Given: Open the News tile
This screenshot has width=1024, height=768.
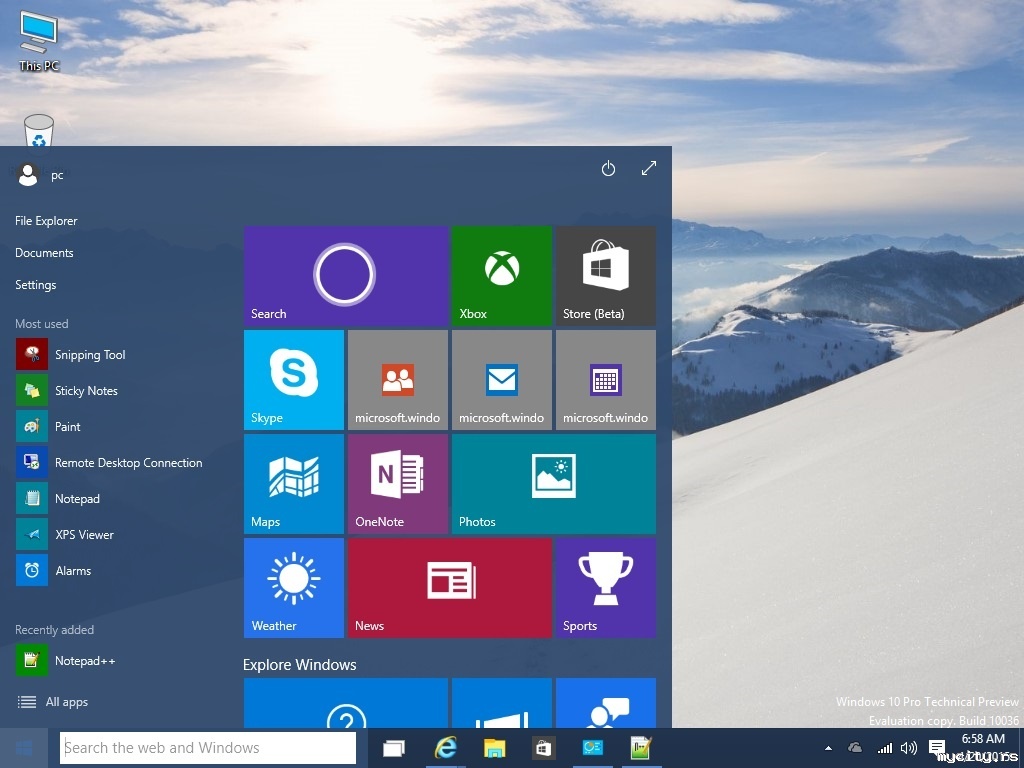Looking at the screenshot, I should coord(450,588).
